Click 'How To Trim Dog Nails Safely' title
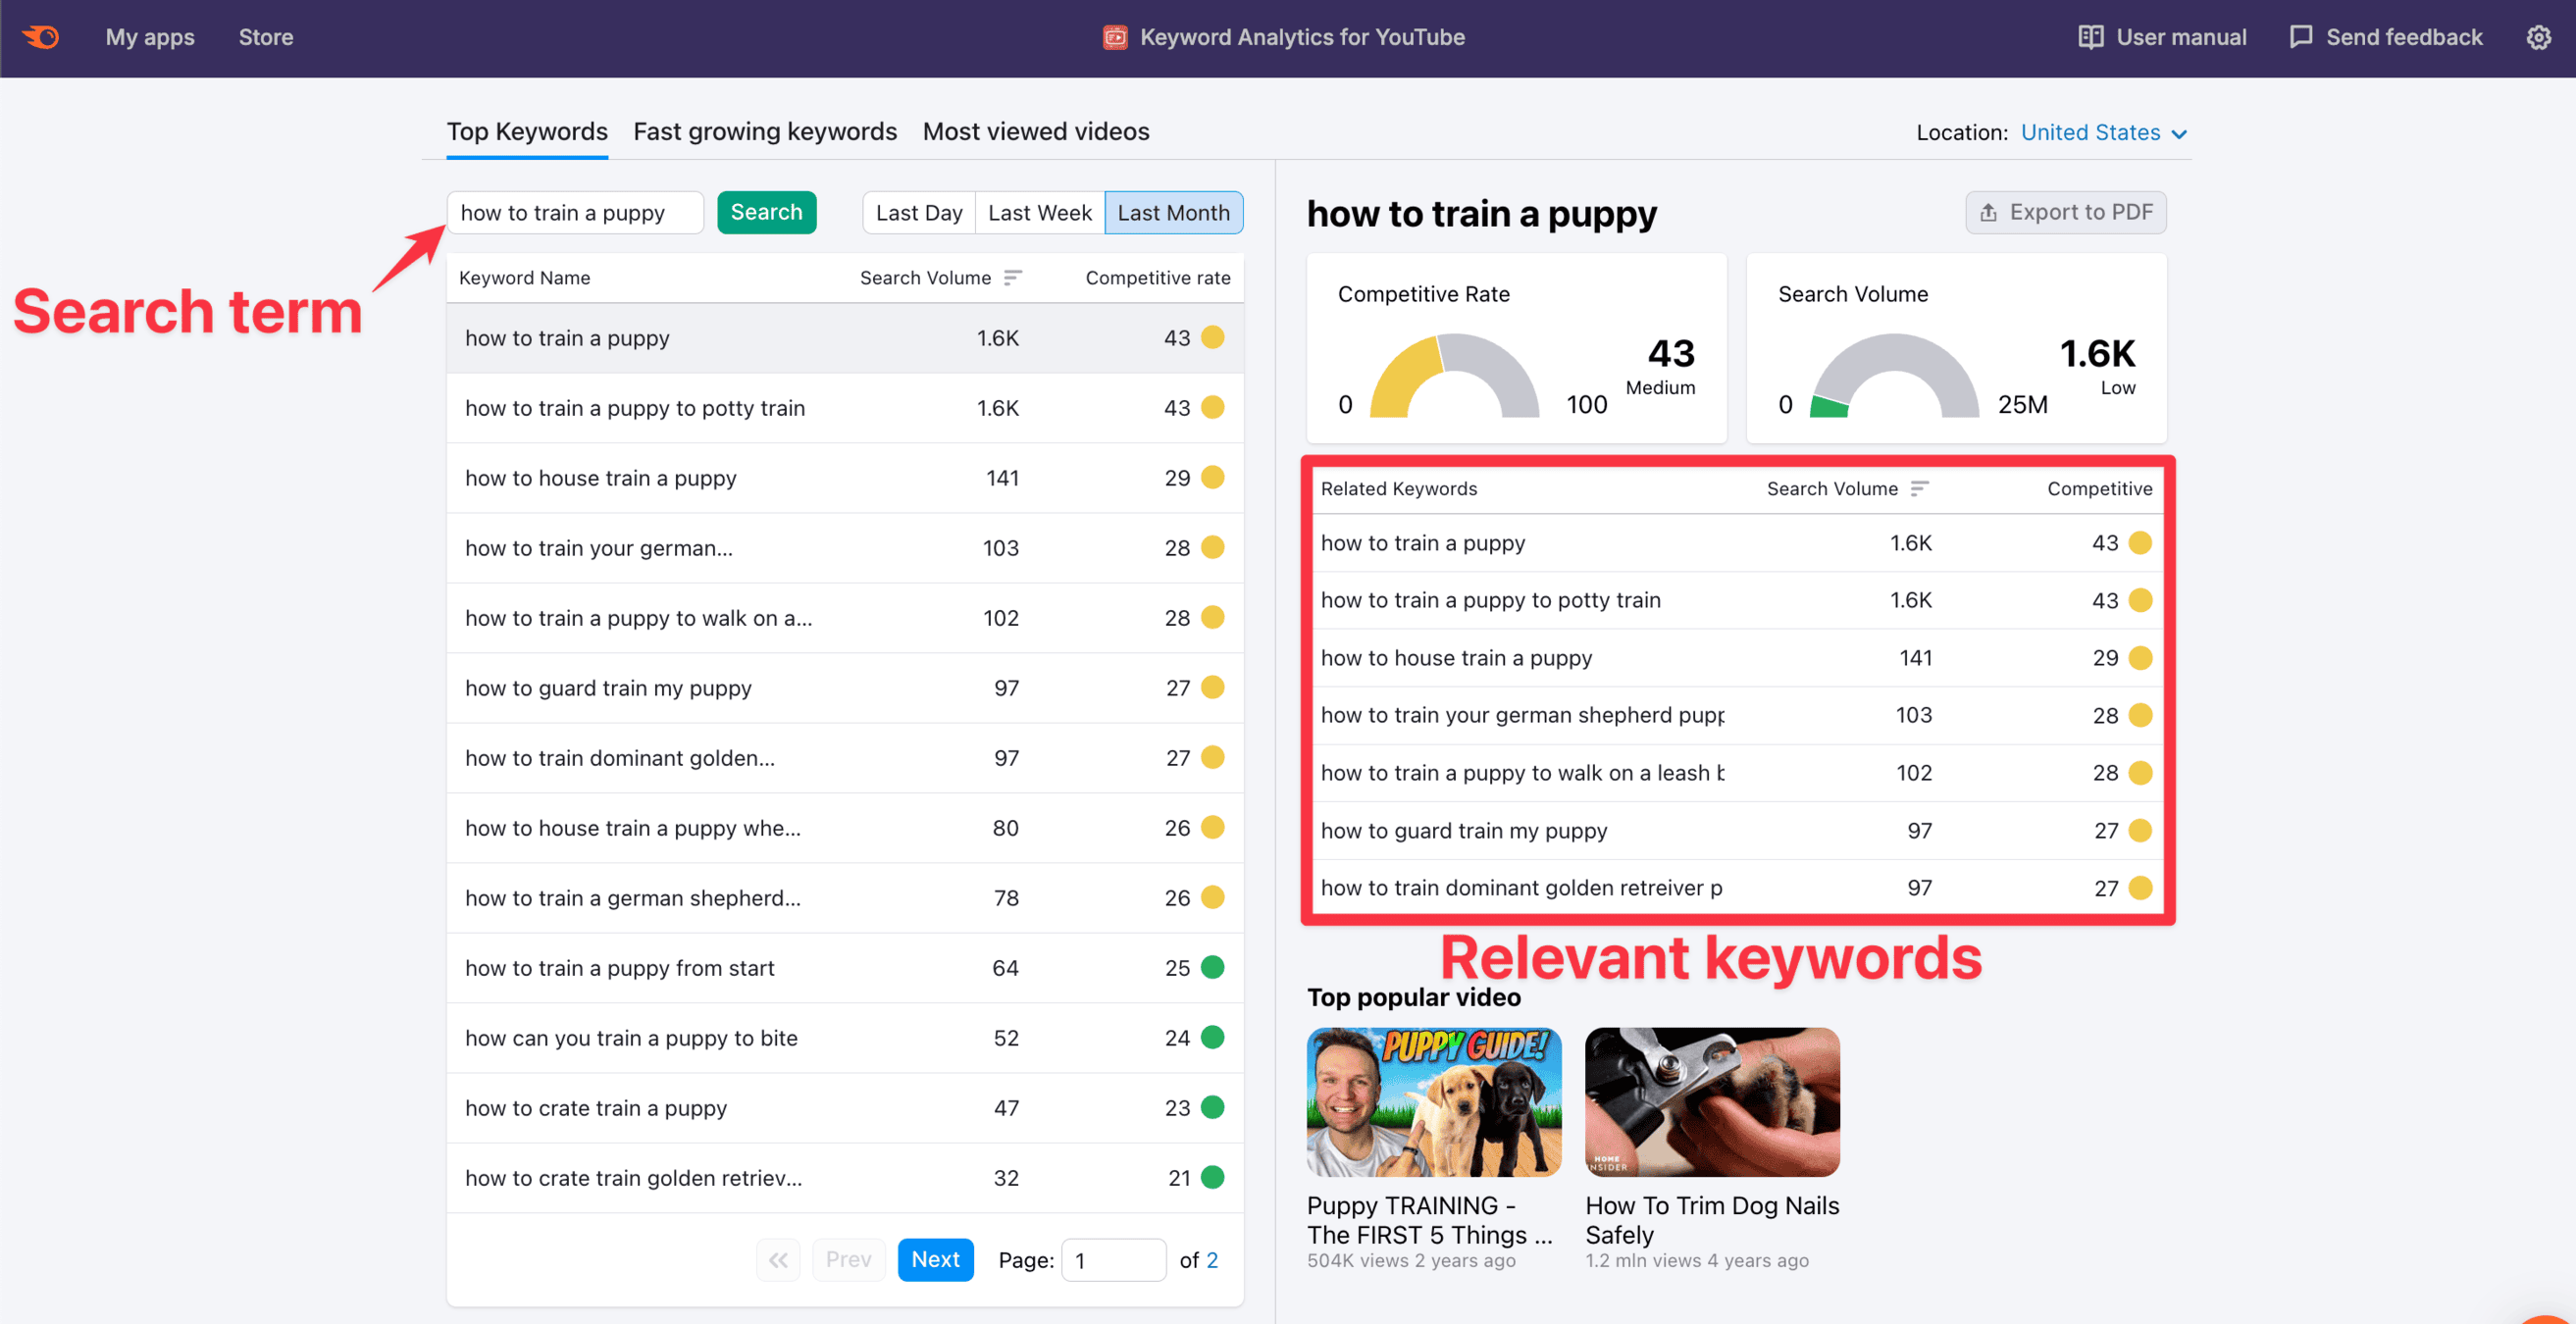Screen dimensions: 2576x1324 (x=1712, y=1220)
